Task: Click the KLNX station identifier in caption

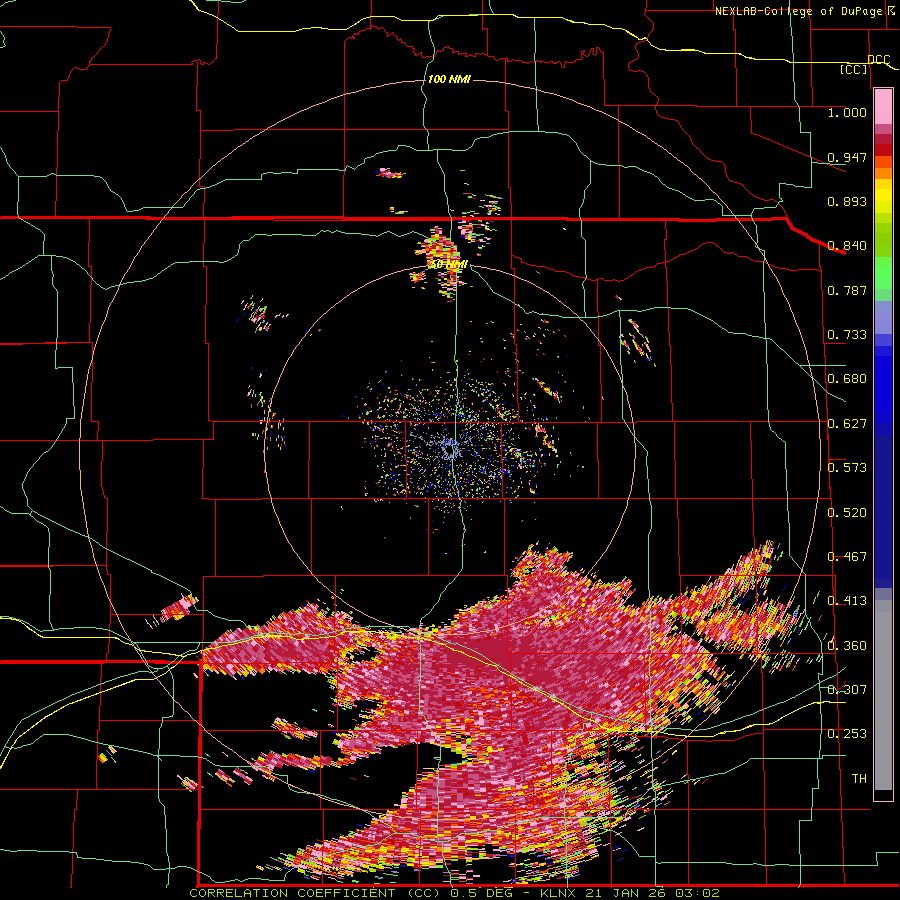Action: pyautogui.click(x=560, y=893)
